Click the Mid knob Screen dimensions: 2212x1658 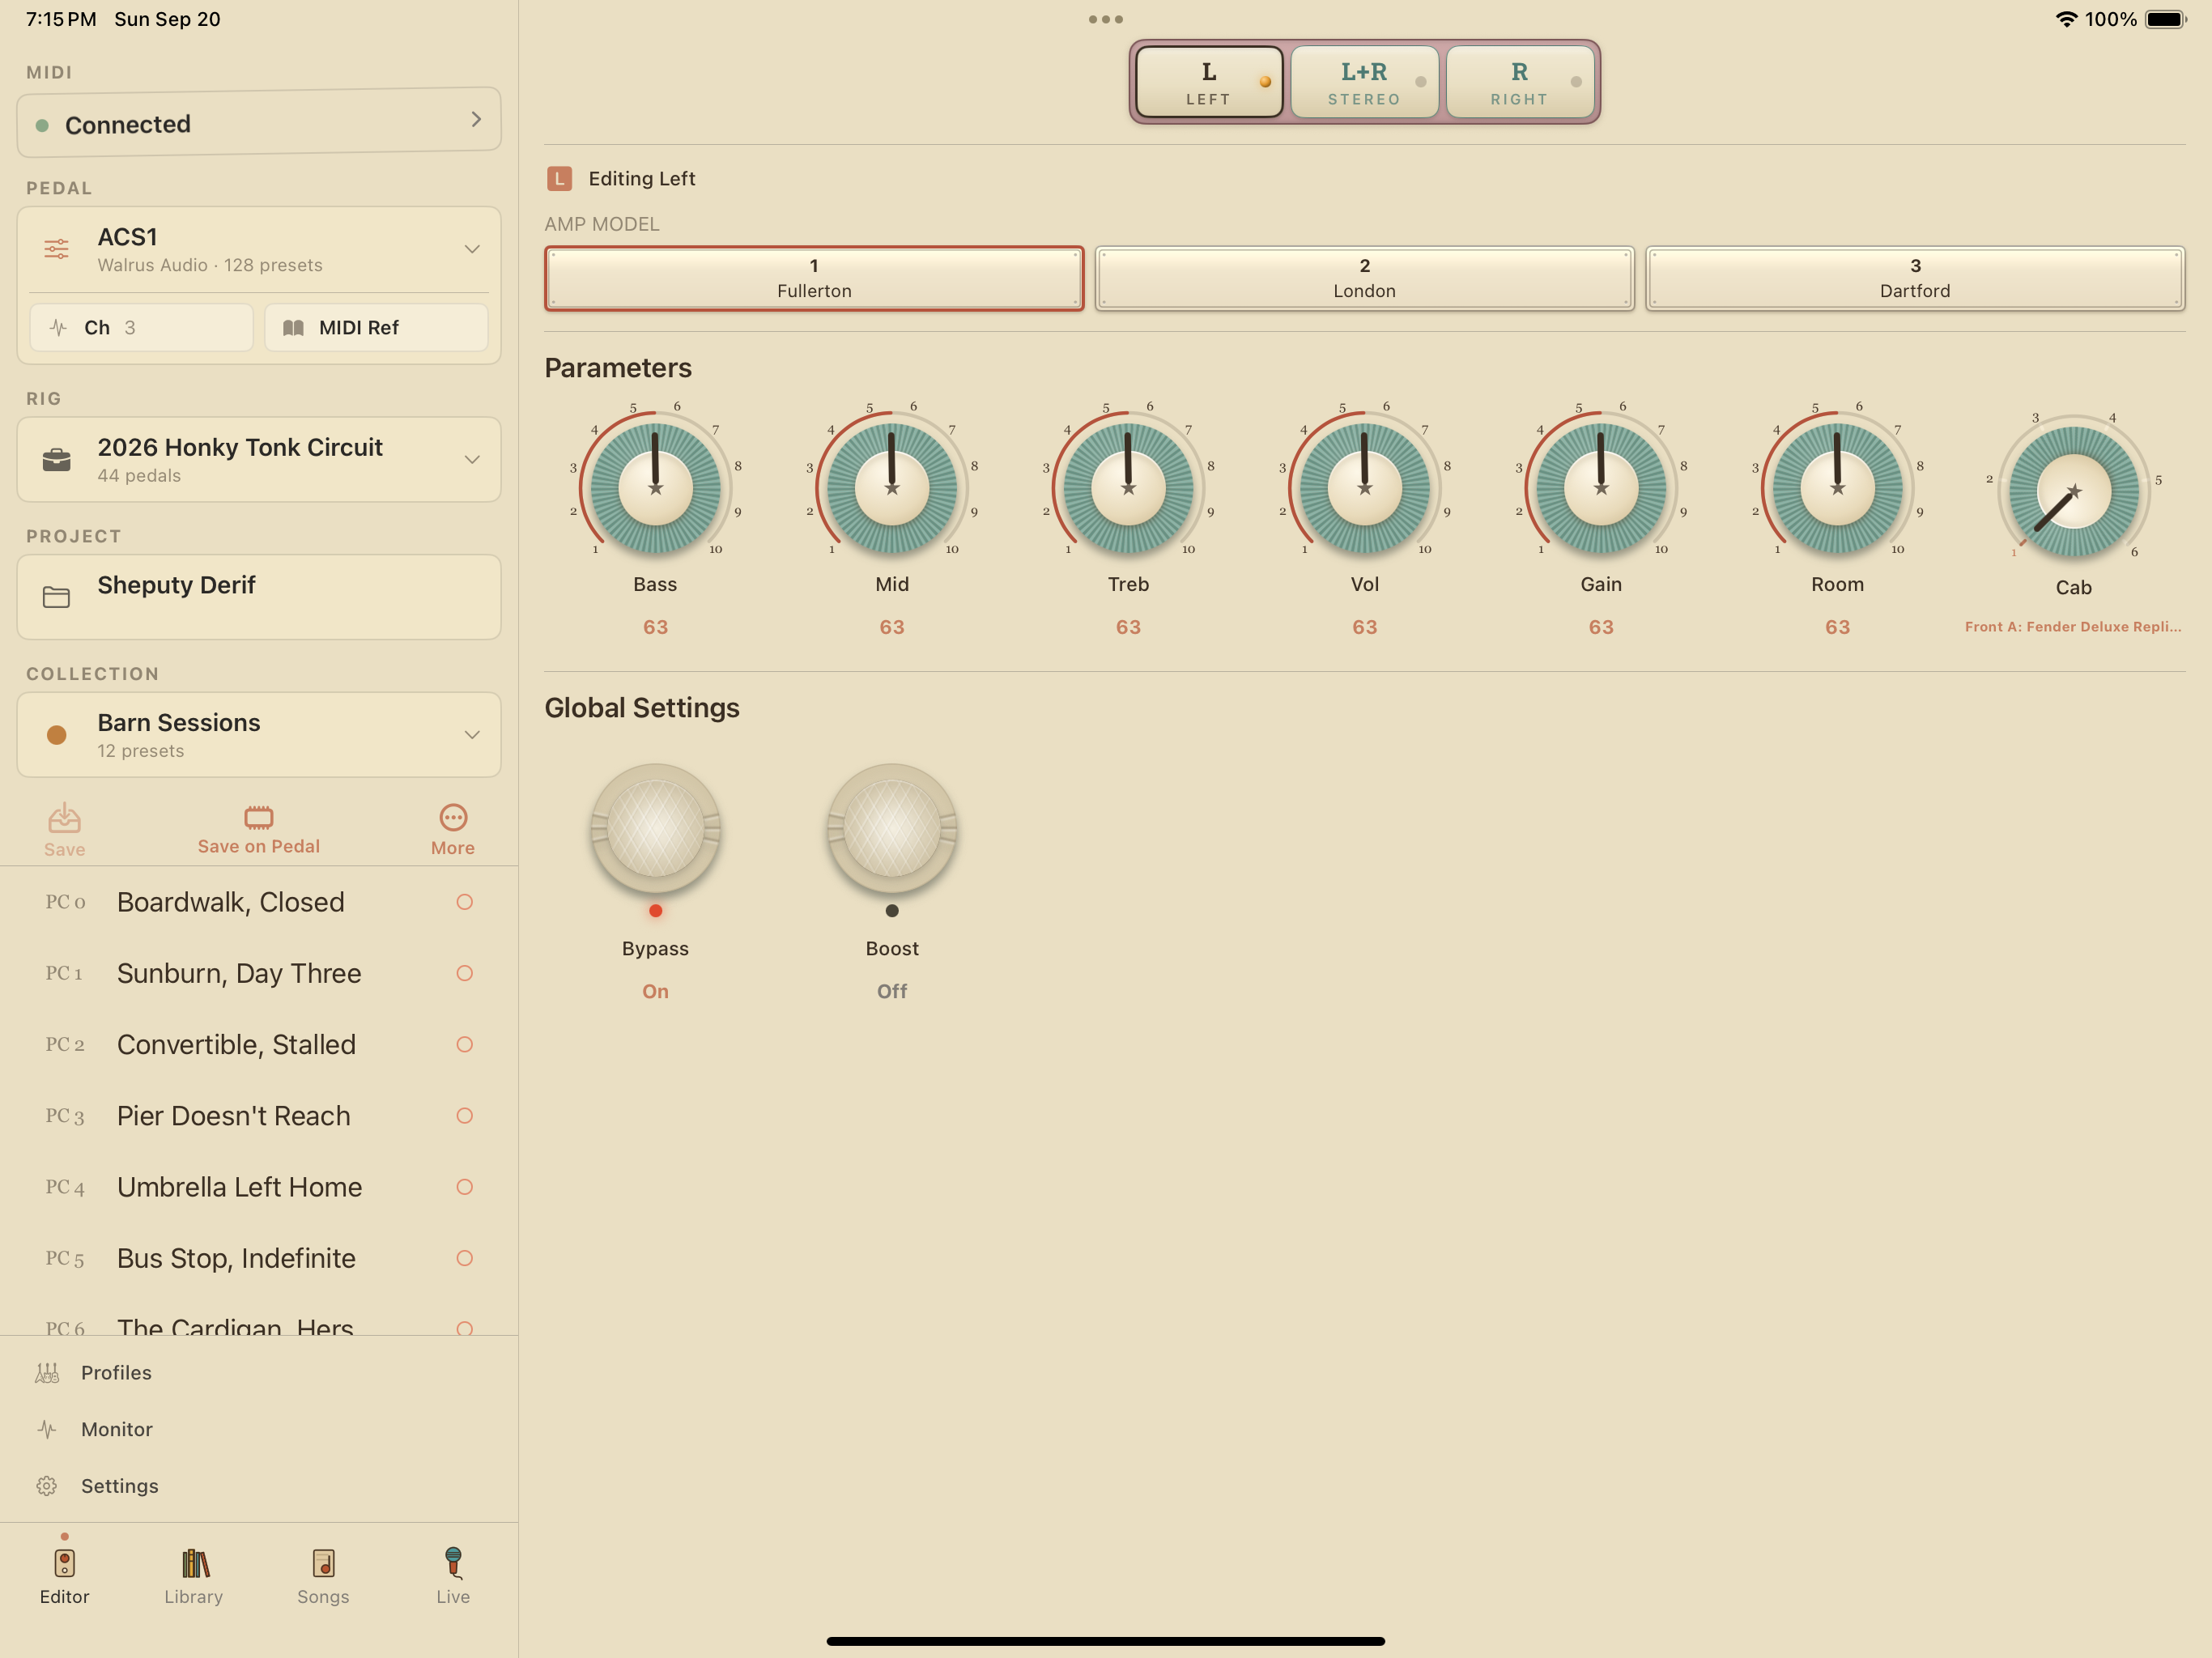pos(892,487)
